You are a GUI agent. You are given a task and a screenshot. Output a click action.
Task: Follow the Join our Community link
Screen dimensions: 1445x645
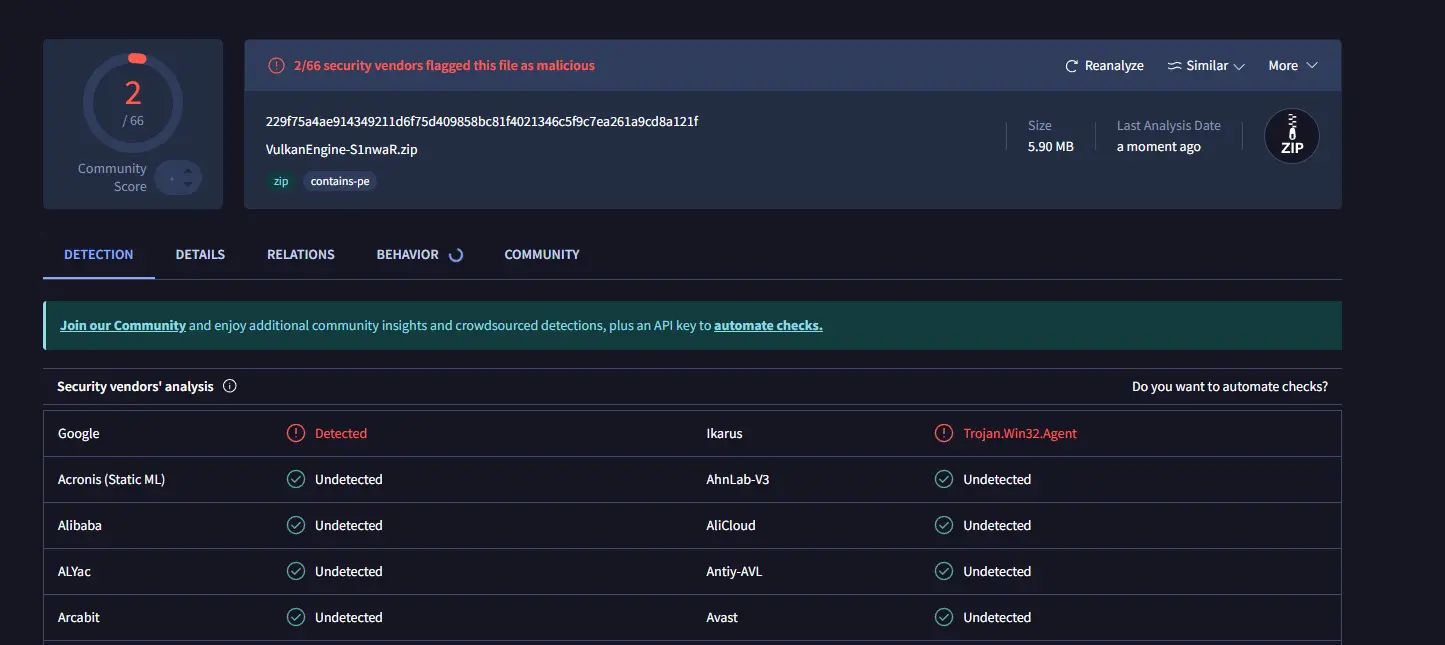click(x=123, y=326)
